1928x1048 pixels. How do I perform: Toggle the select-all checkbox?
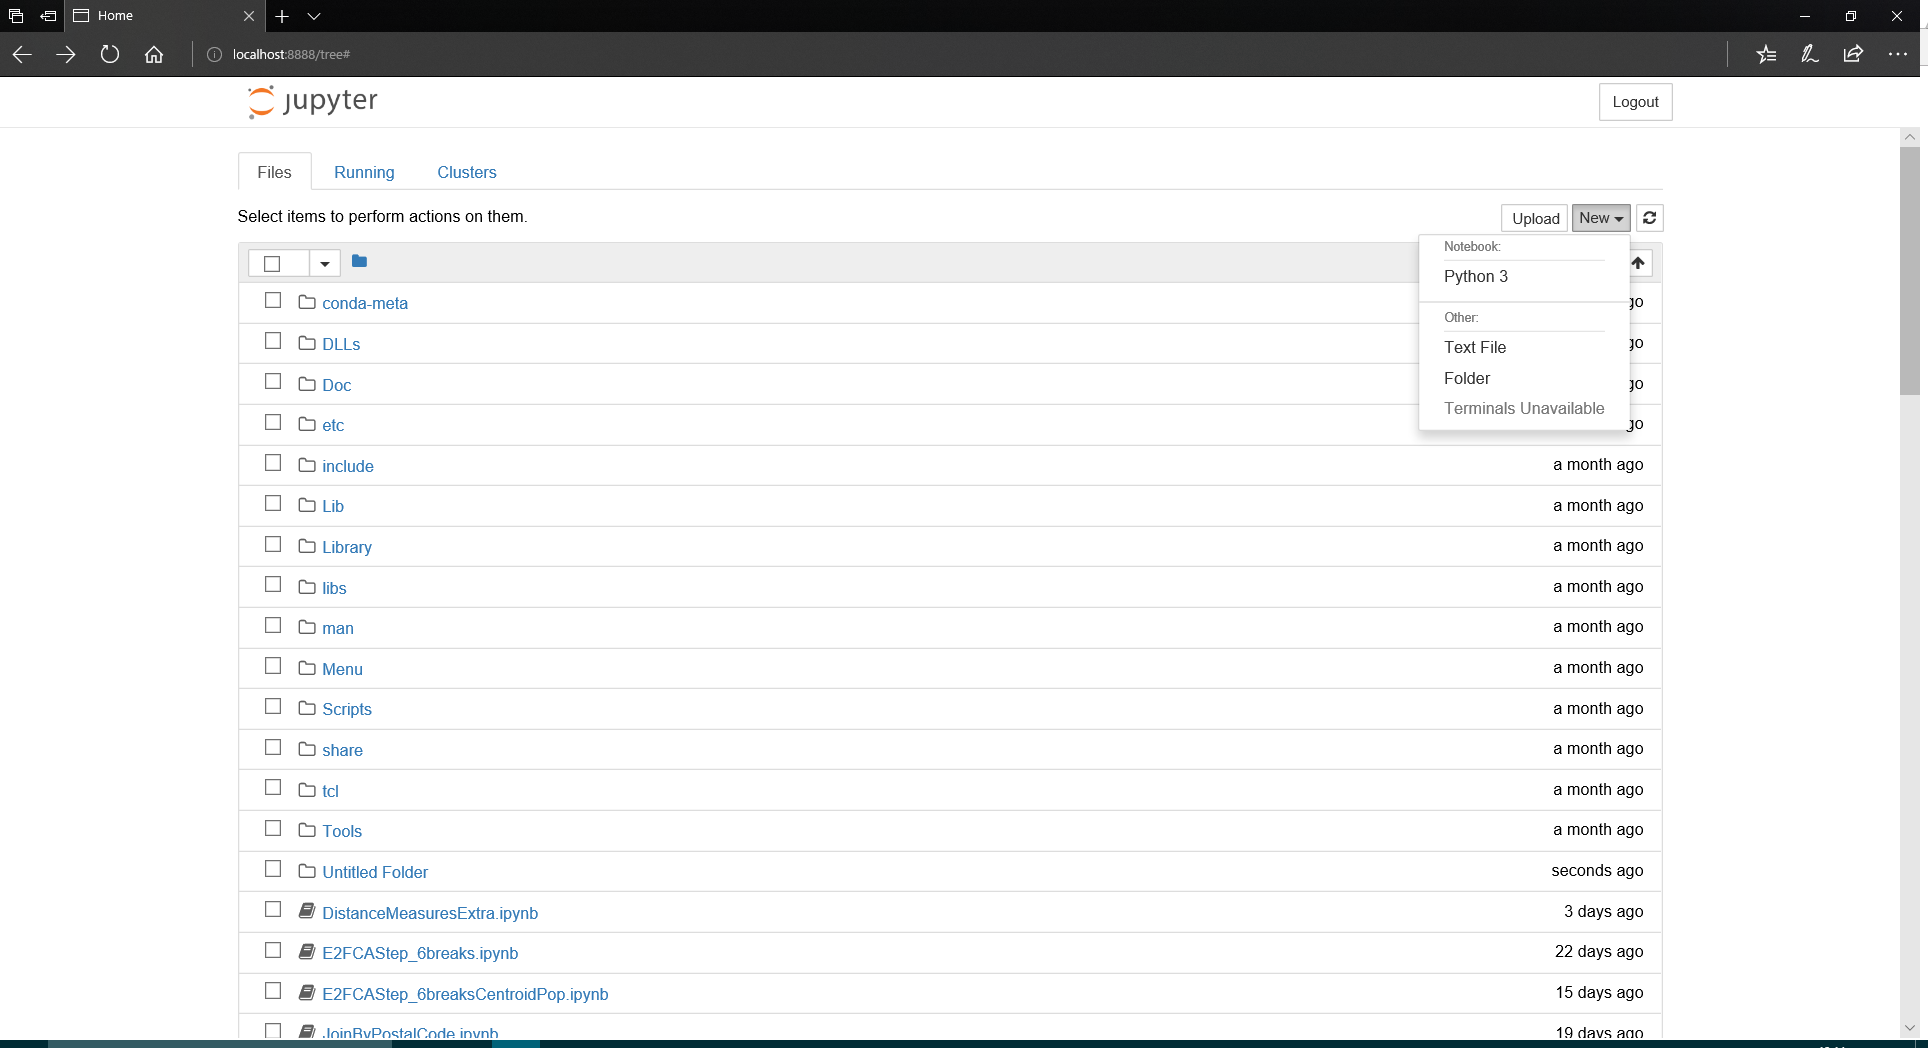point(272,263)
